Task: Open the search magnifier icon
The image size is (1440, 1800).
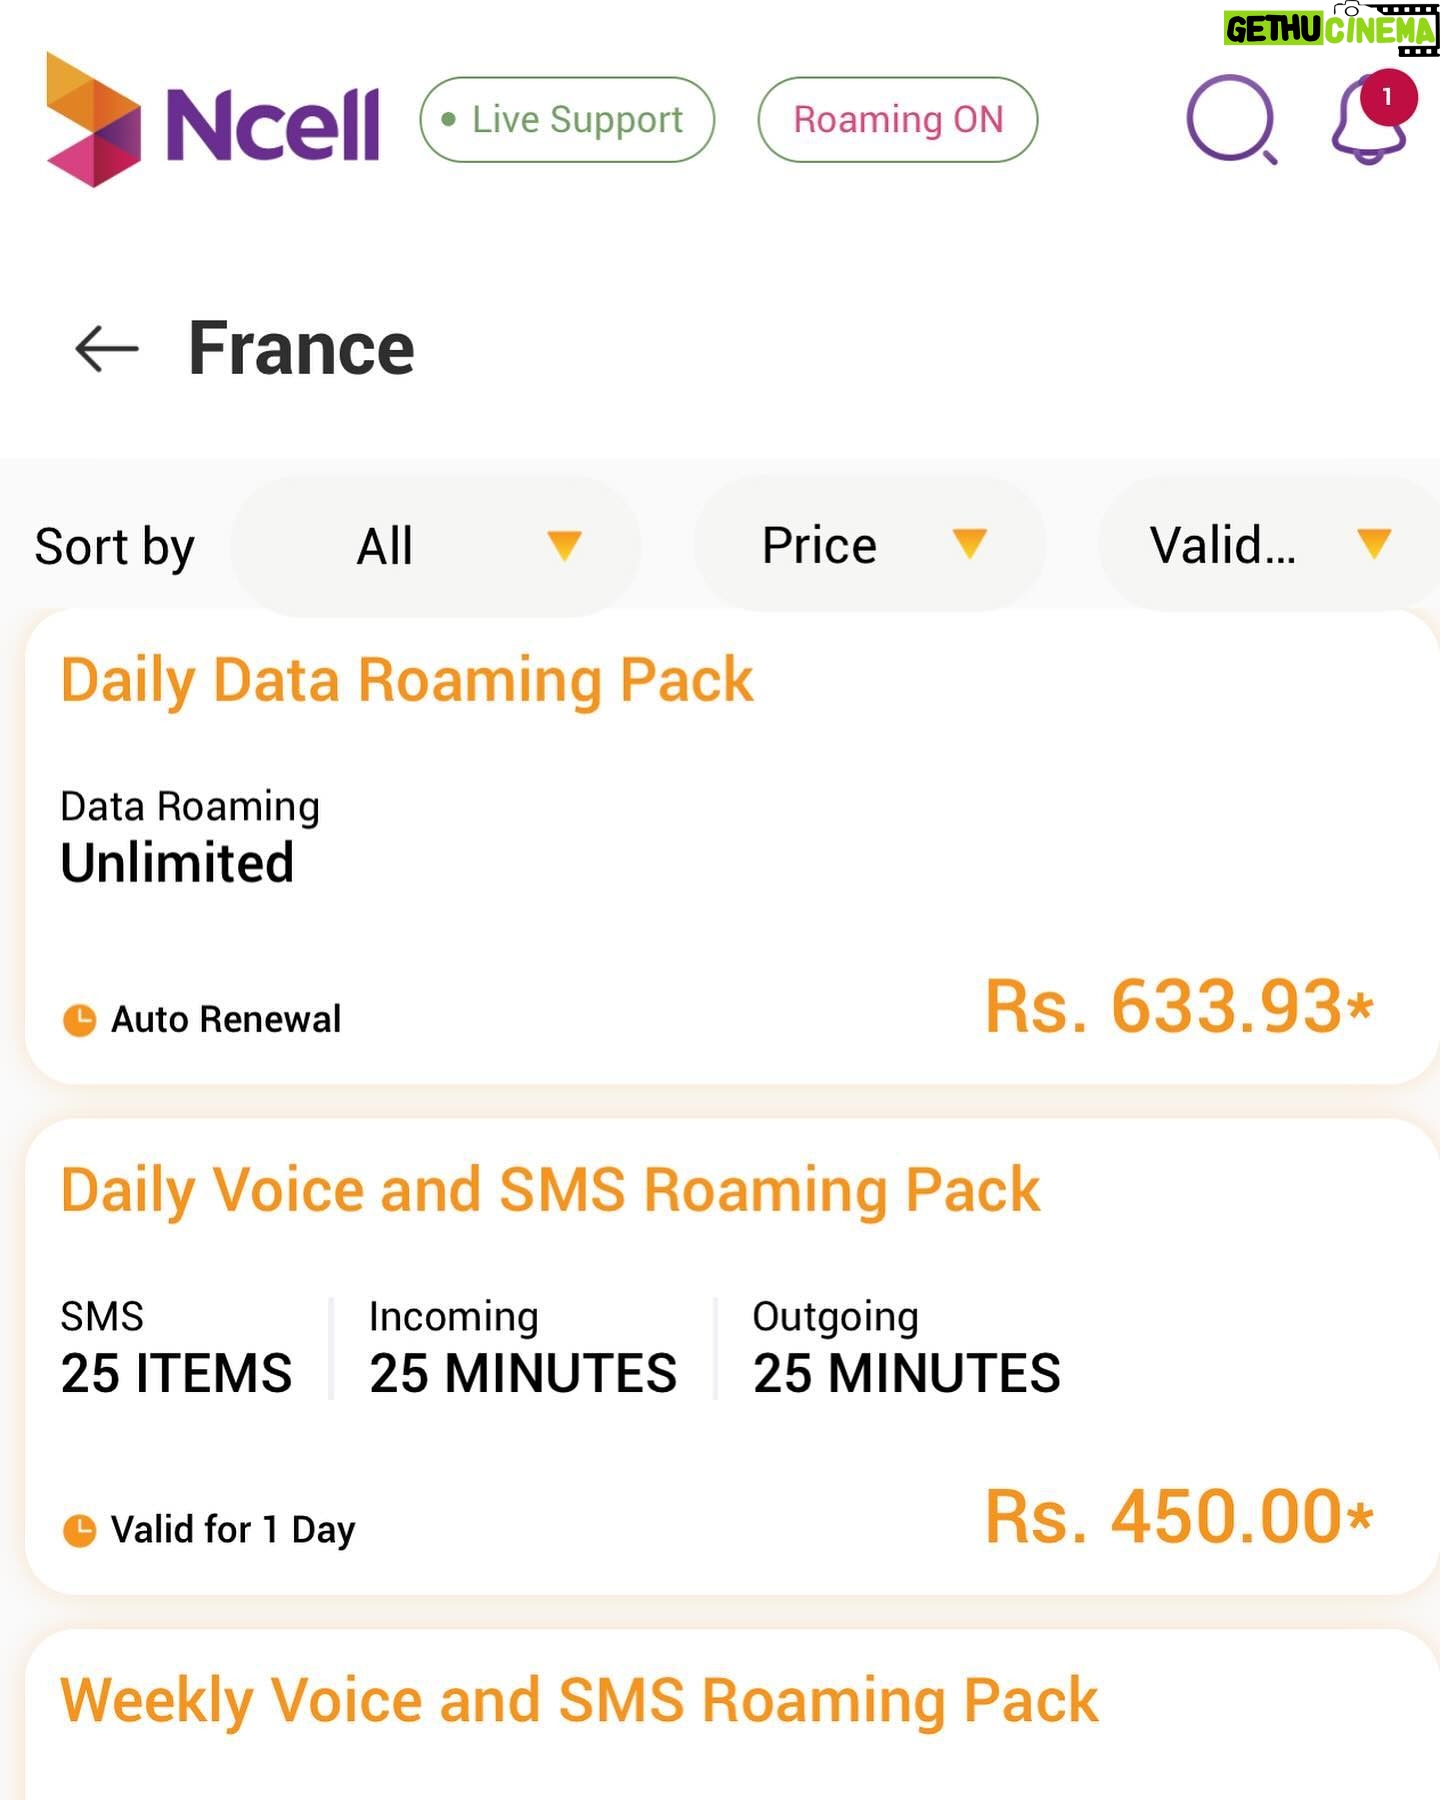Action: pos(1232,120)
